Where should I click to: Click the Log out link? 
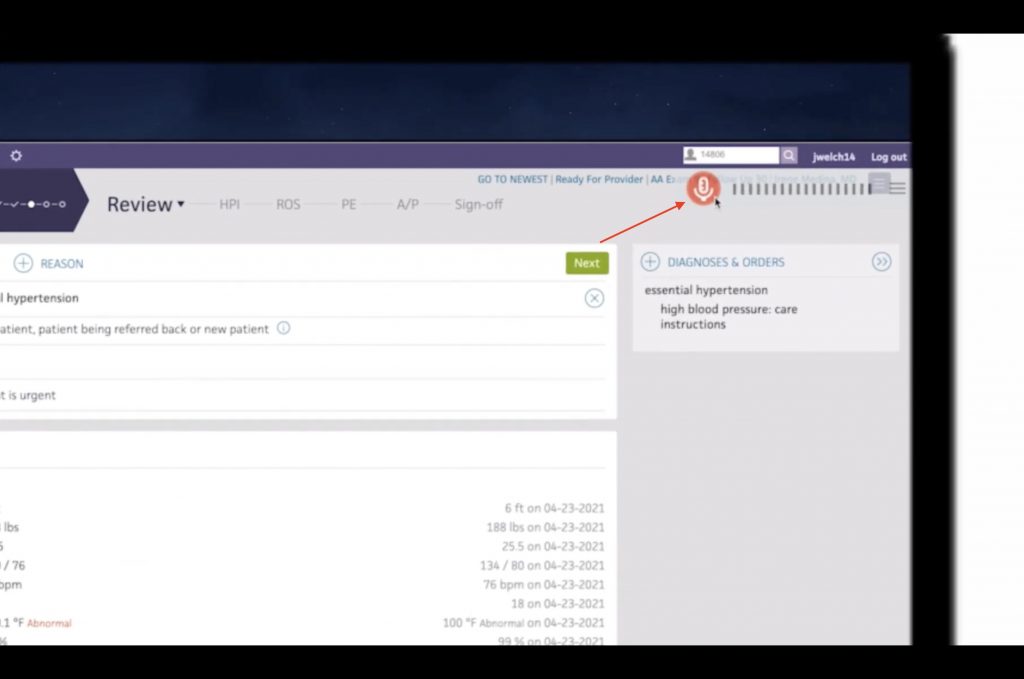888,157
